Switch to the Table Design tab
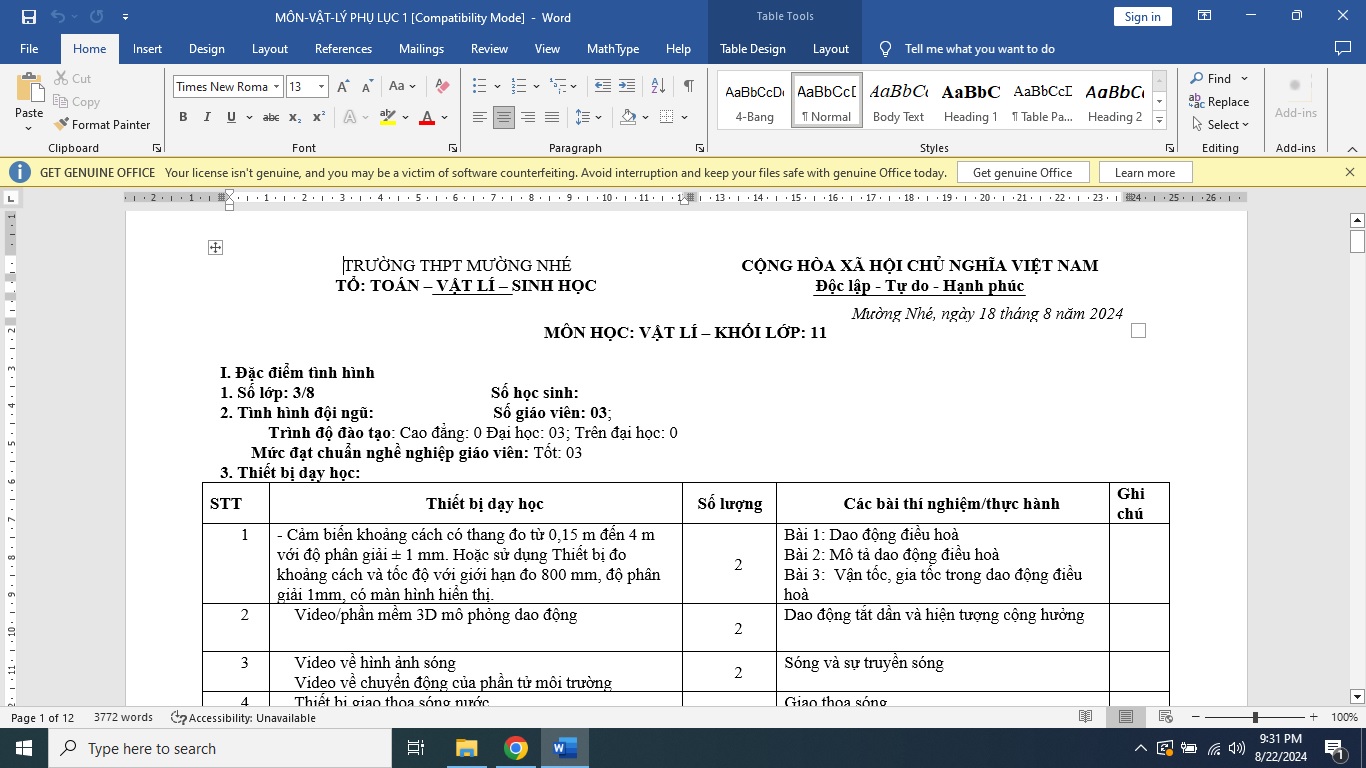1366x768 pixels. [753, 48]
